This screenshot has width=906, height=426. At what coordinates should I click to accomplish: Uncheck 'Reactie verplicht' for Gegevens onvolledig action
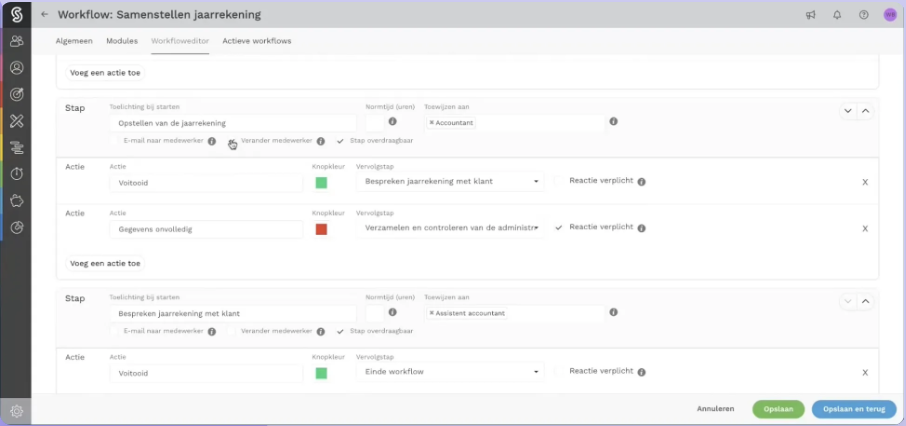point(559,227)
